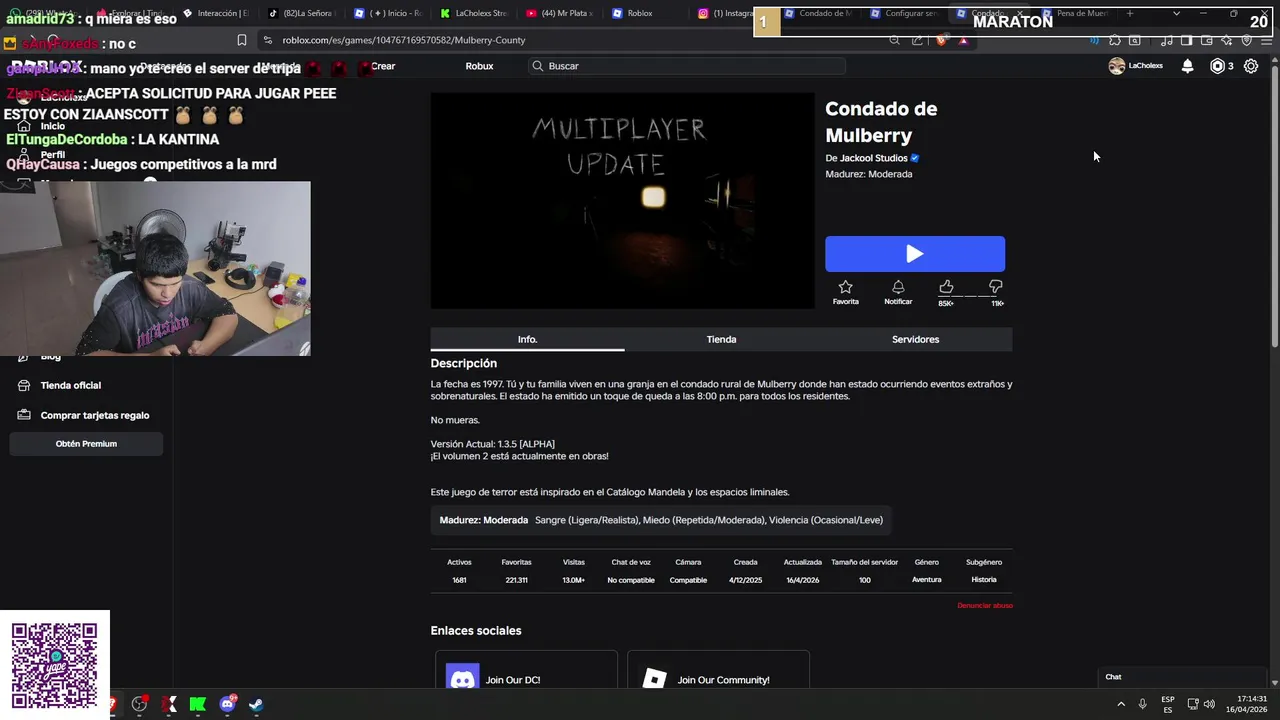
Task: Show hidden system tray icons chevron
Action: 1120,704
